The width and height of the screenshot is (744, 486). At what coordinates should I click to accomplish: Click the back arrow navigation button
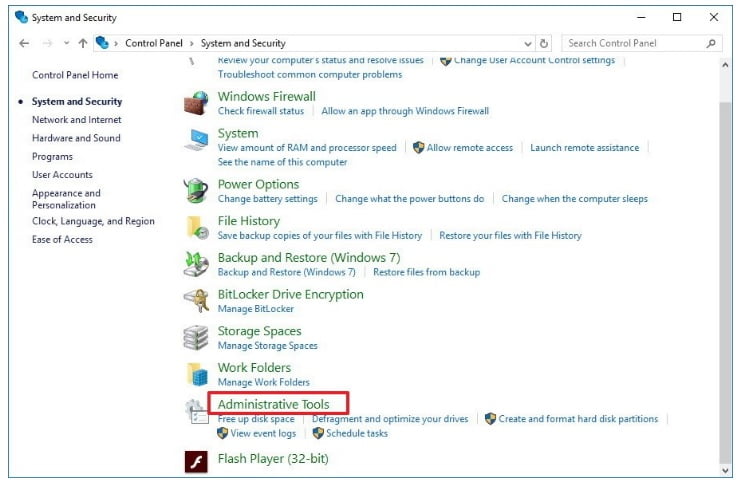[24, 44]
